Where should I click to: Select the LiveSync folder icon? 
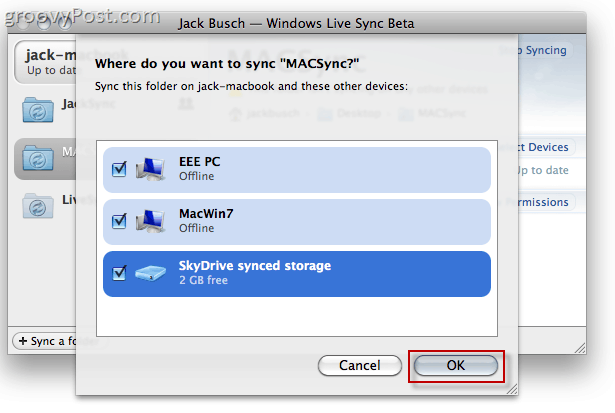pyautogui.click(x=38, y=206)
